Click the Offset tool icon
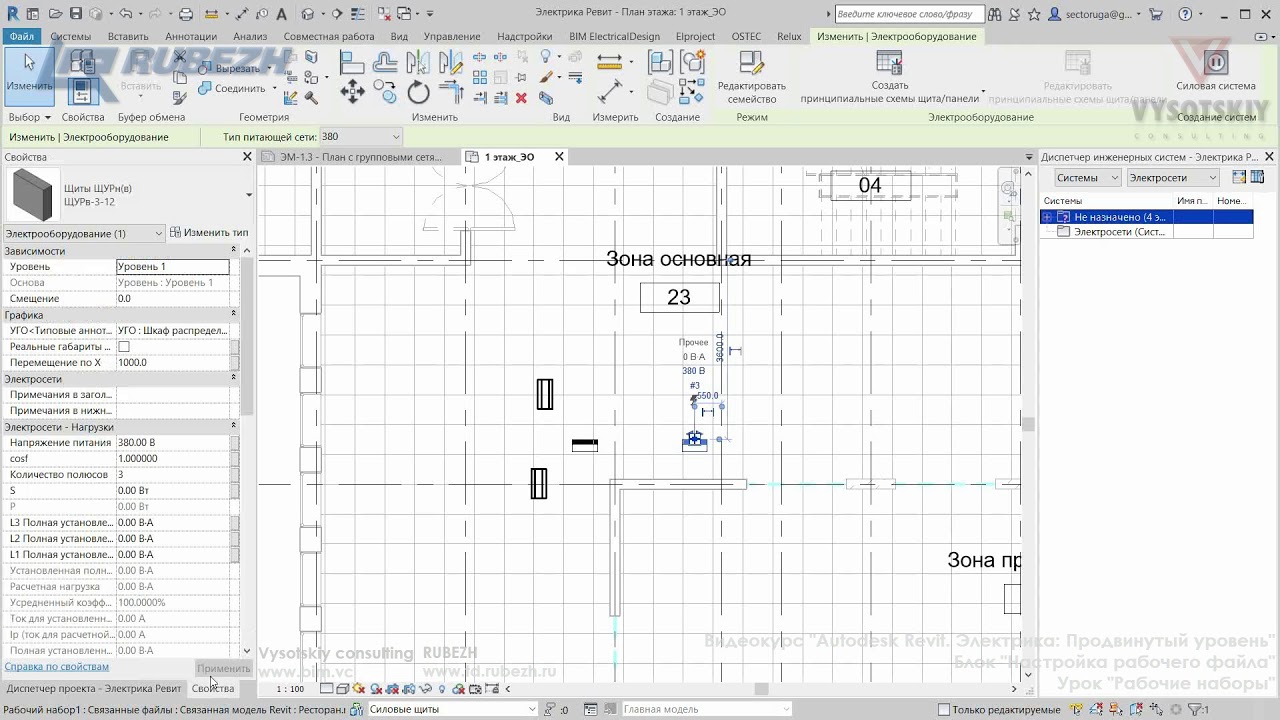Viewport: 1280px width, 720px height. click(x=385, y=63)
